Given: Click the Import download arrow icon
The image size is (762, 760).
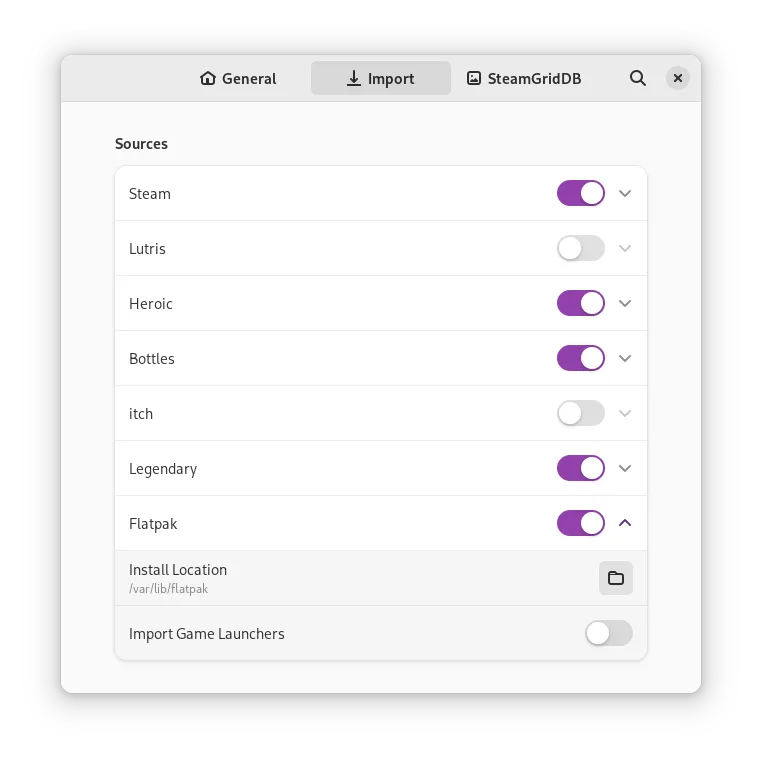Looking at the screenshot, I should point(354,78).
